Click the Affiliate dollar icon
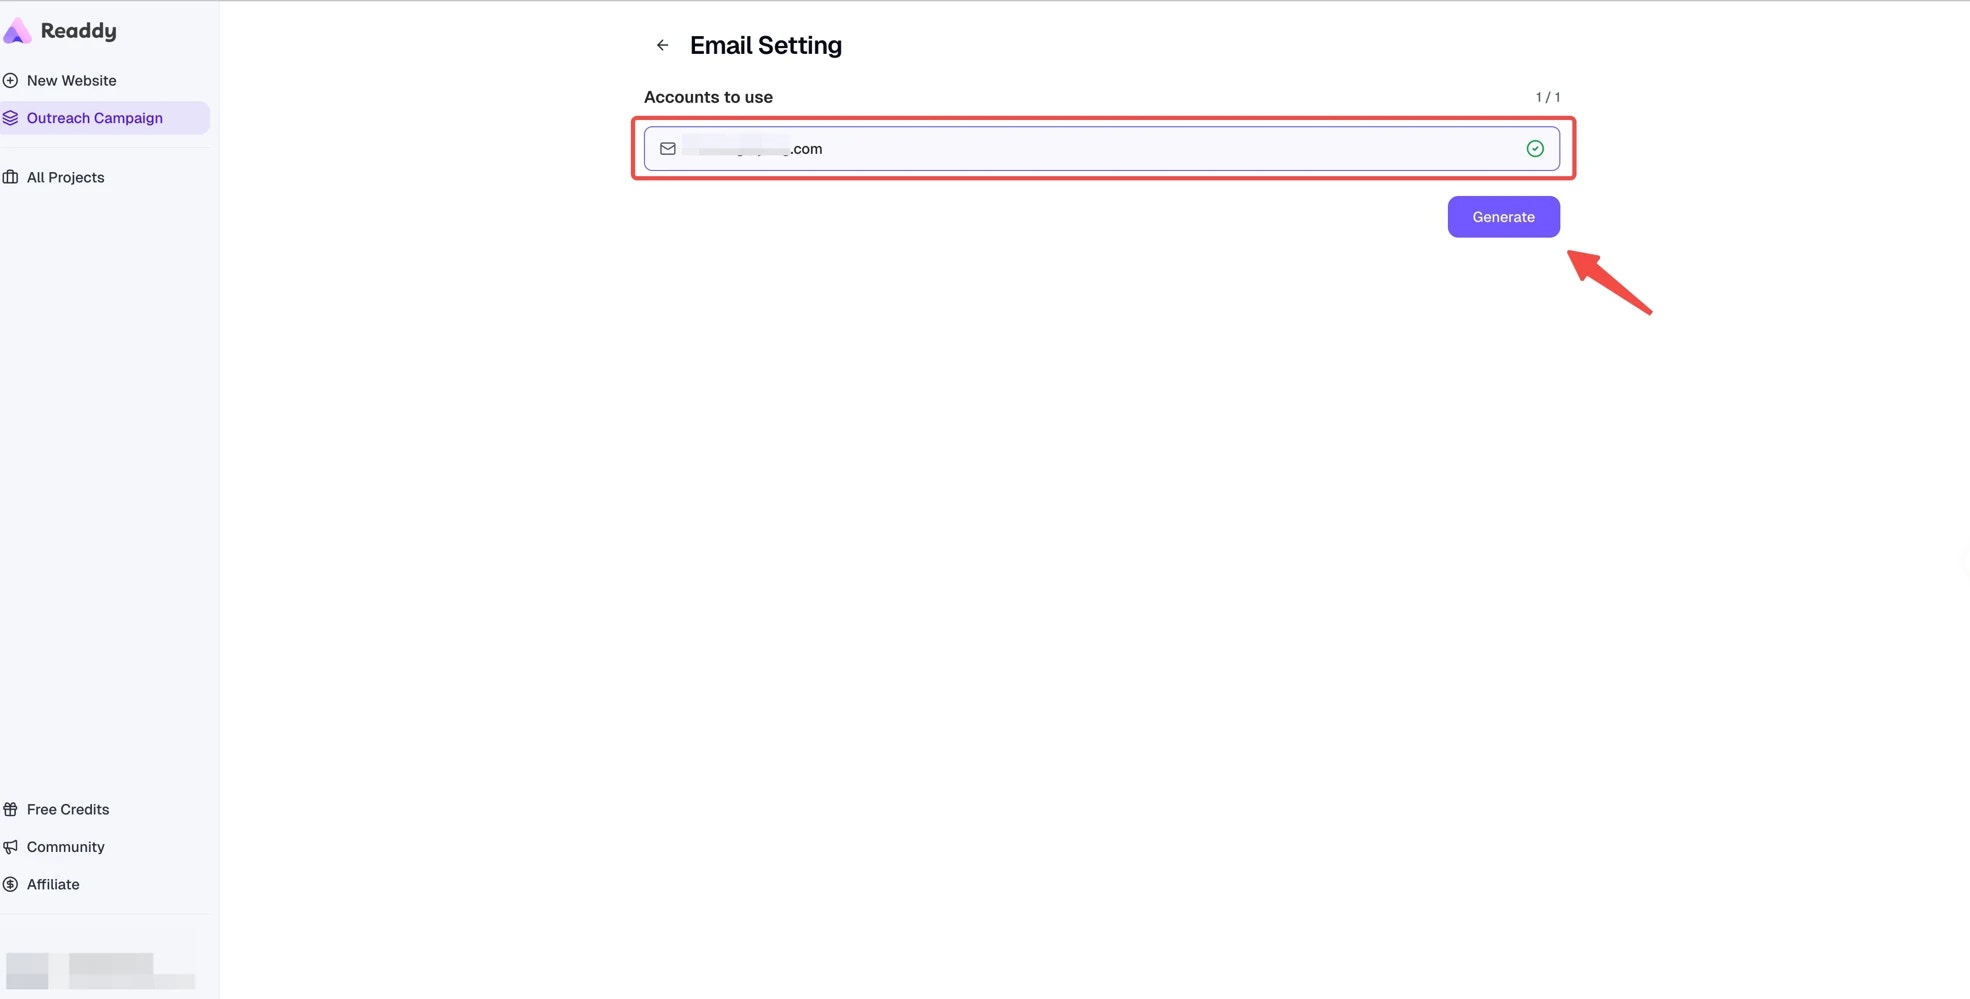The height and width of the screenshot is (999, 1970). (11, 884)
